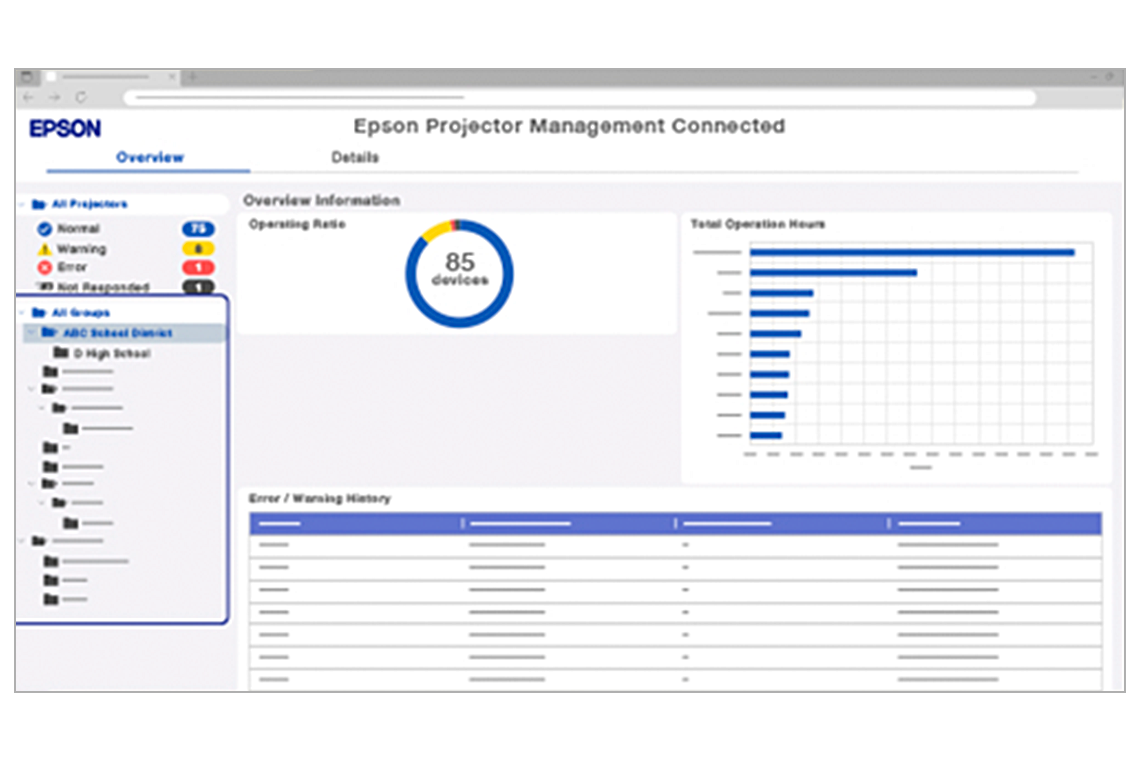Click the Not Responded status icon
The width and height of the screenshot is (1140, 760).
pos(44,287)
